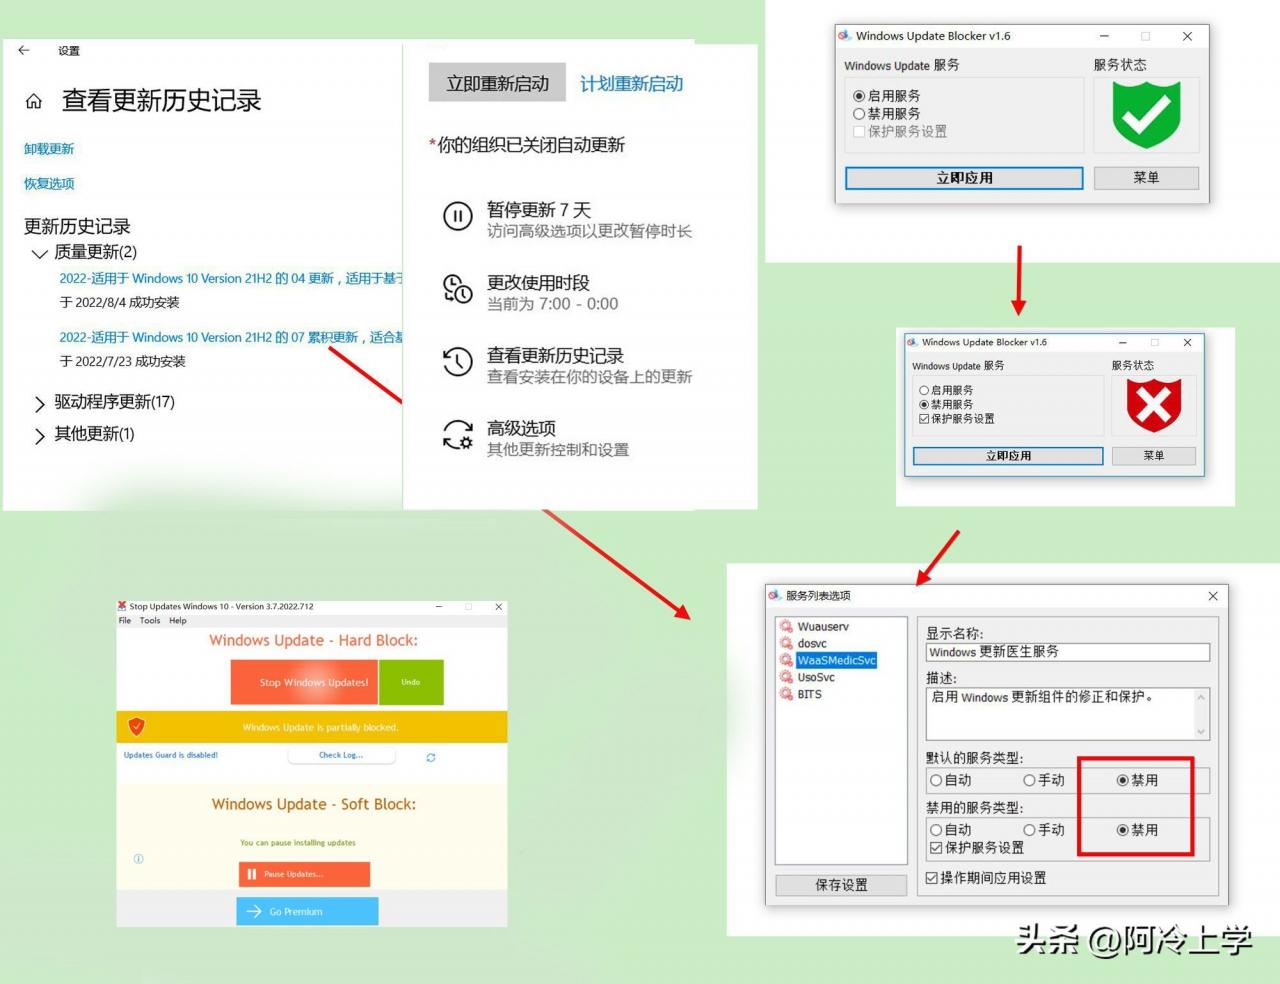Click 更改使用时段 option
Image resolution: width=1280 pixels, height=984 pixels.
[531, 293]
